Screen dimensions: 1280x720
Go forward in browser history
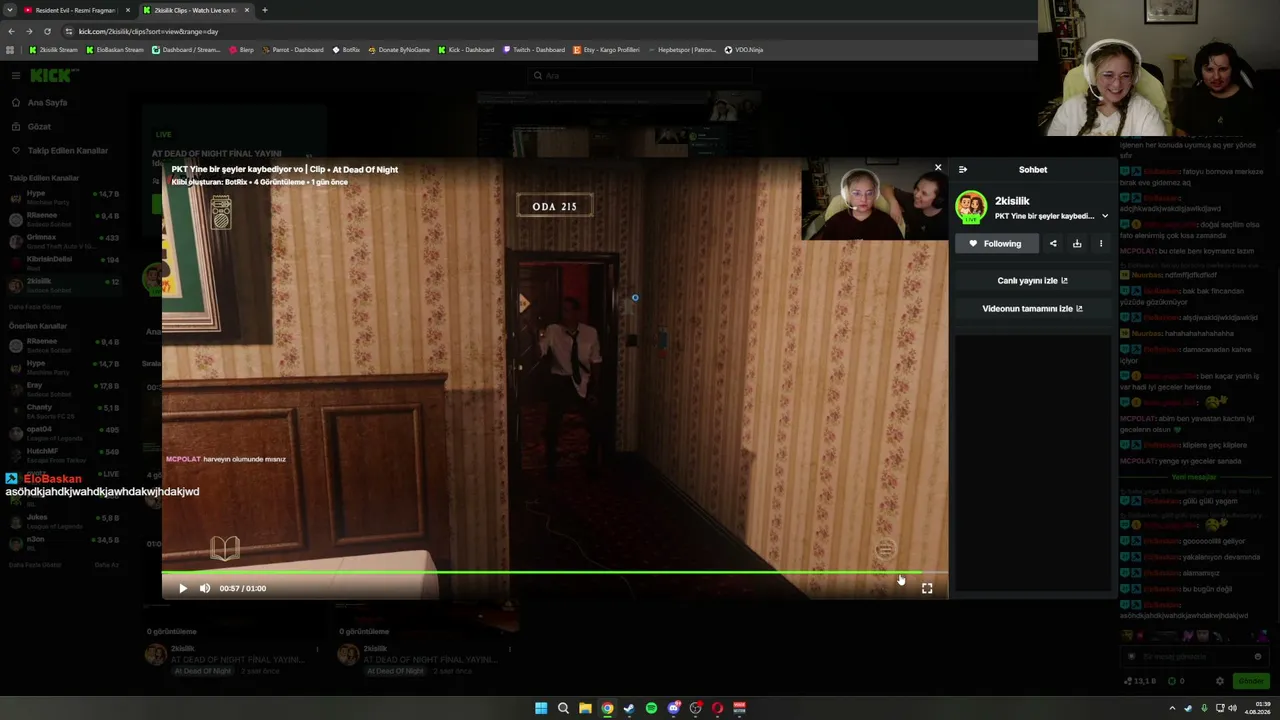(x=29, y=31)
